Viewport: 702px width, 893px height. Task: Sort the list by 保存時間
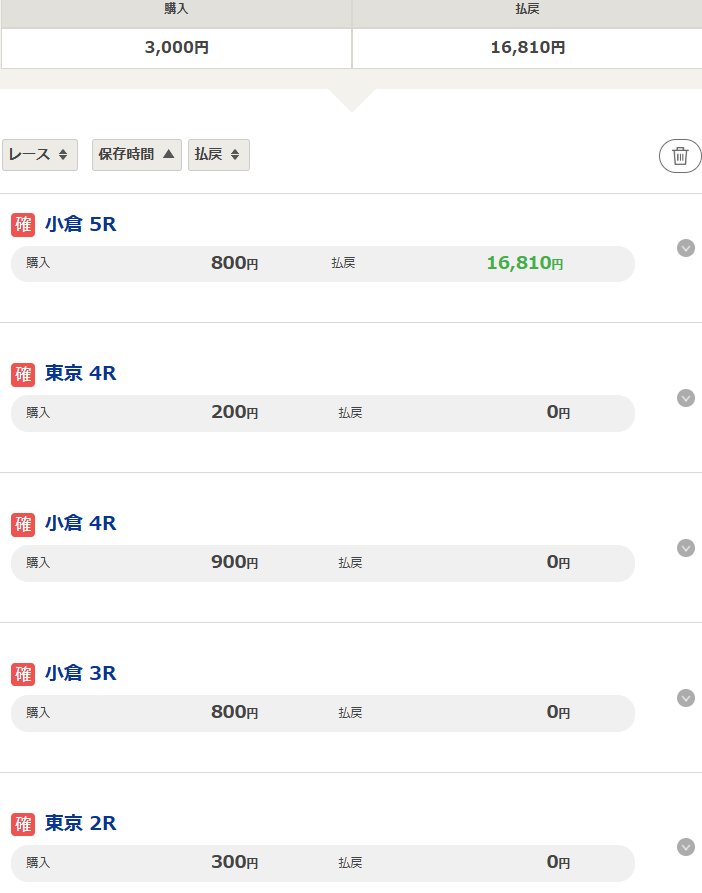(137, 155)
